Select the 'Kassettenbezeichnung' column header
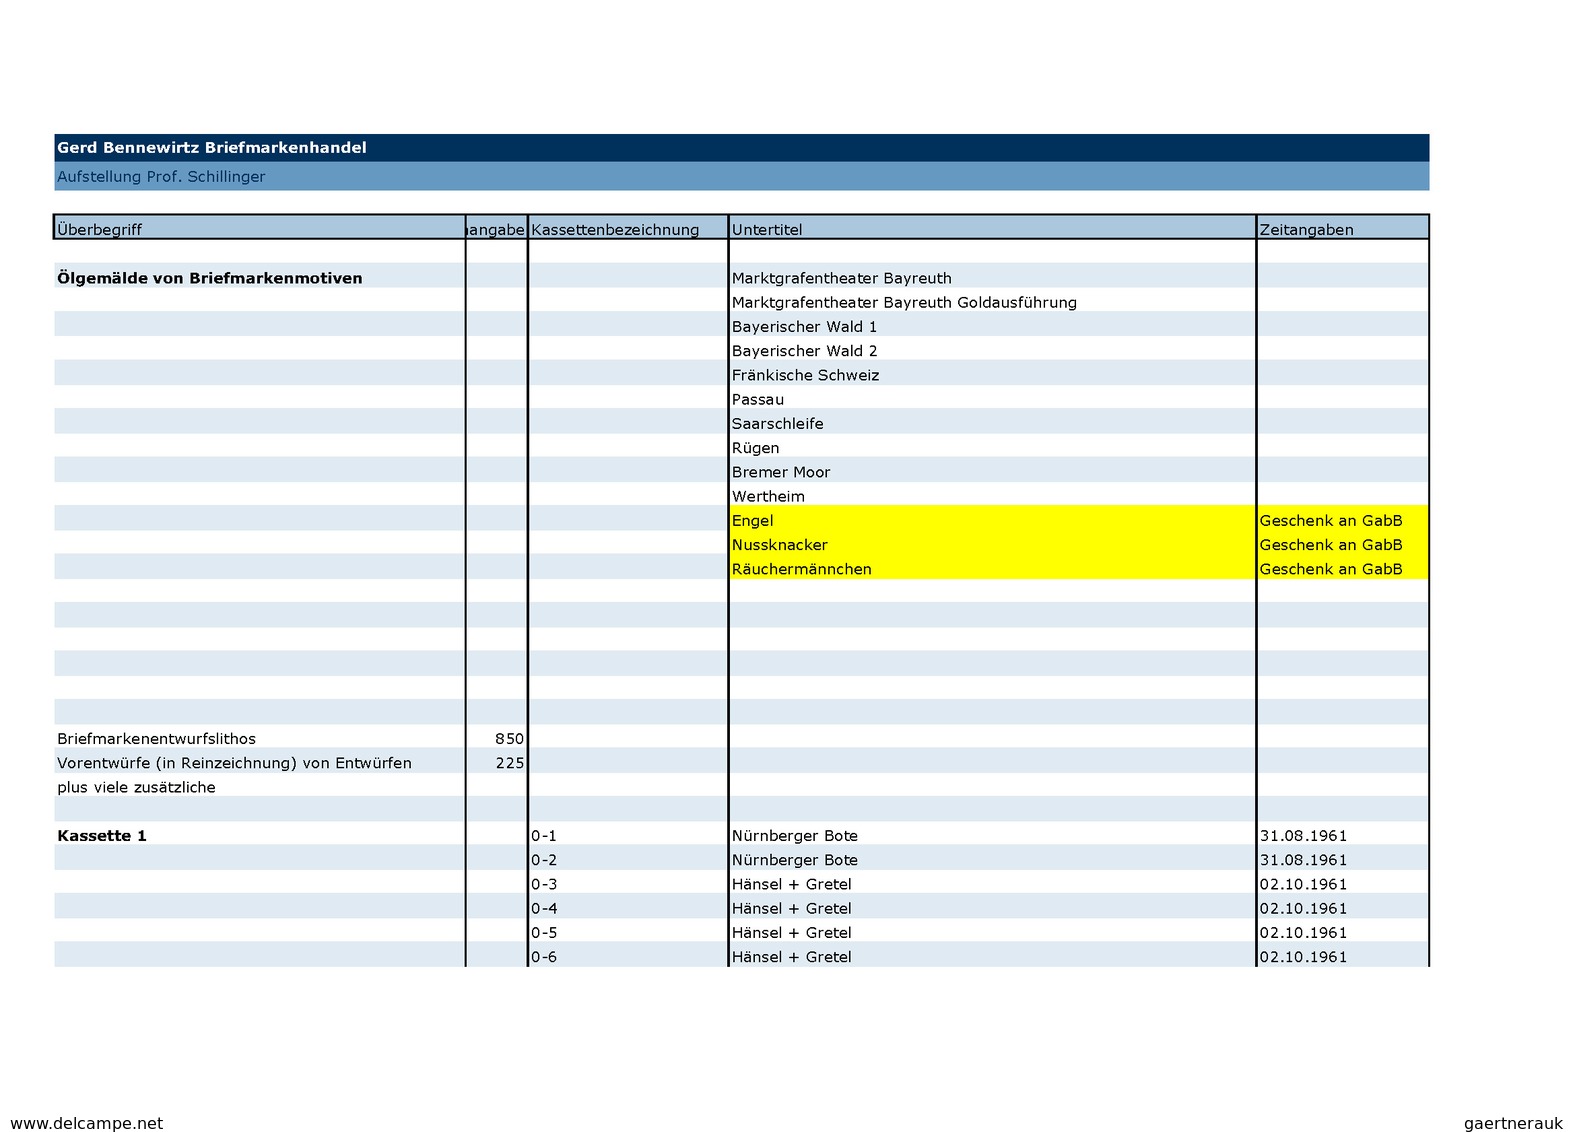 [x=628, y=228]
